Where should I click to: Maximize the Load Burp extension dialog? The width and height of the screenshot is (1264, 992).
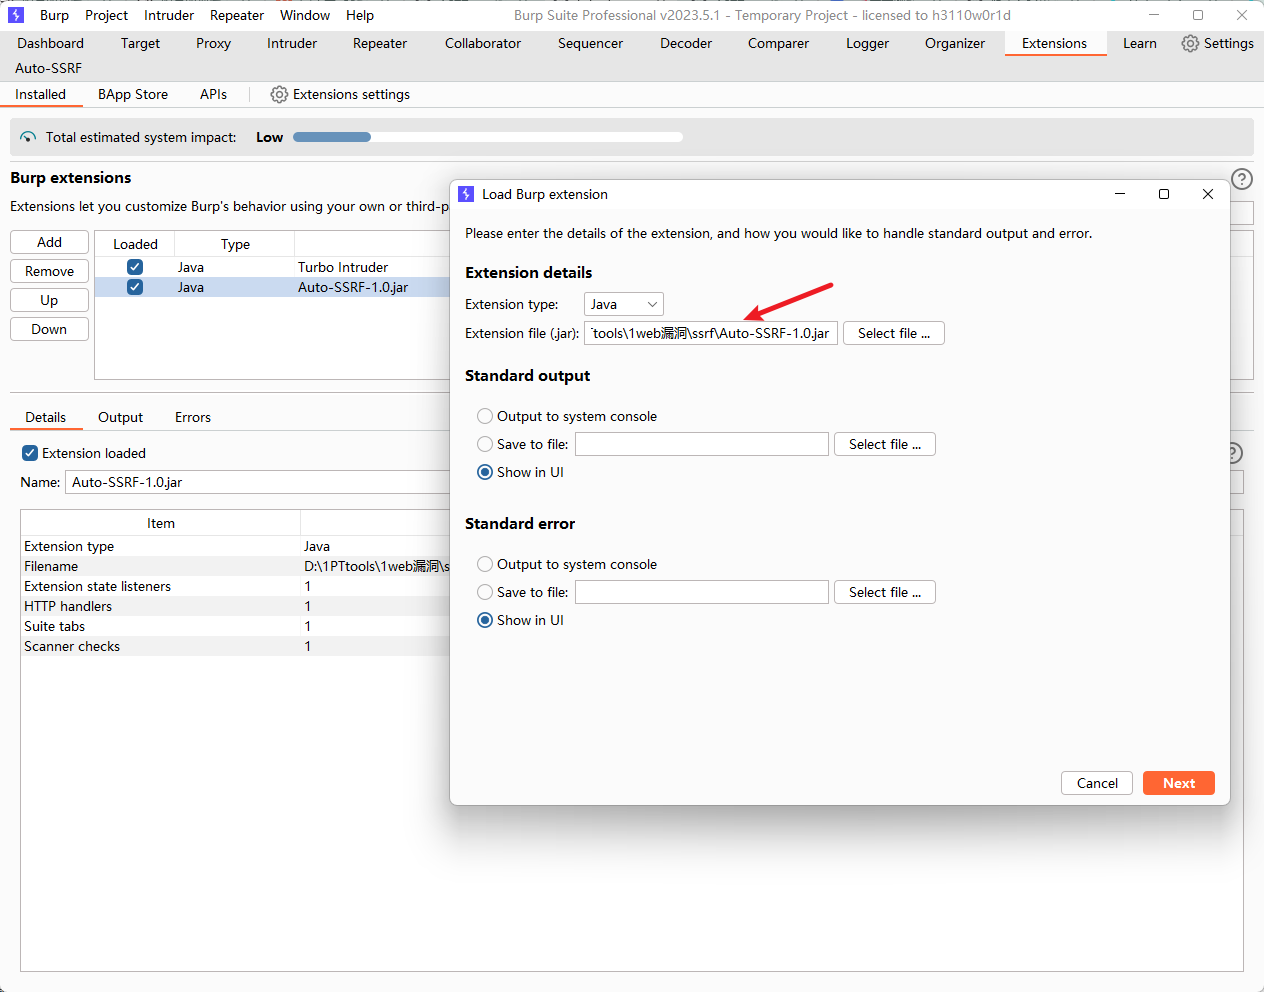[x=1164, y=194]
